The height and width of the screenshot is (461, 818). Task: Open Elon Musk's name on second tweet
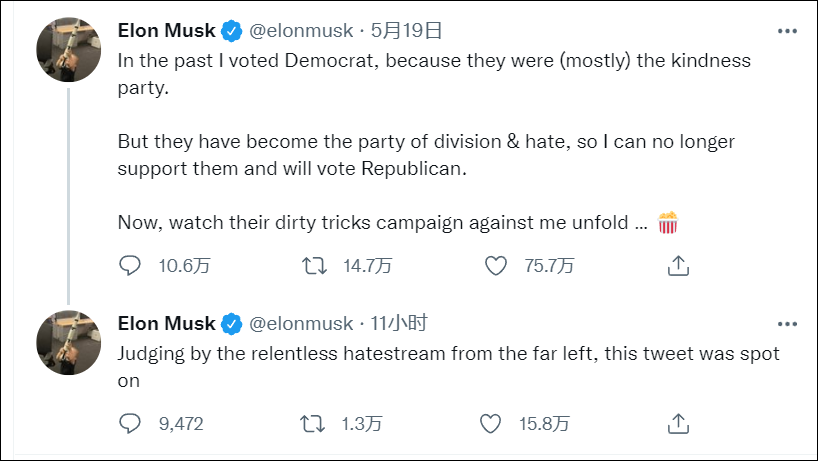point(166,323)
